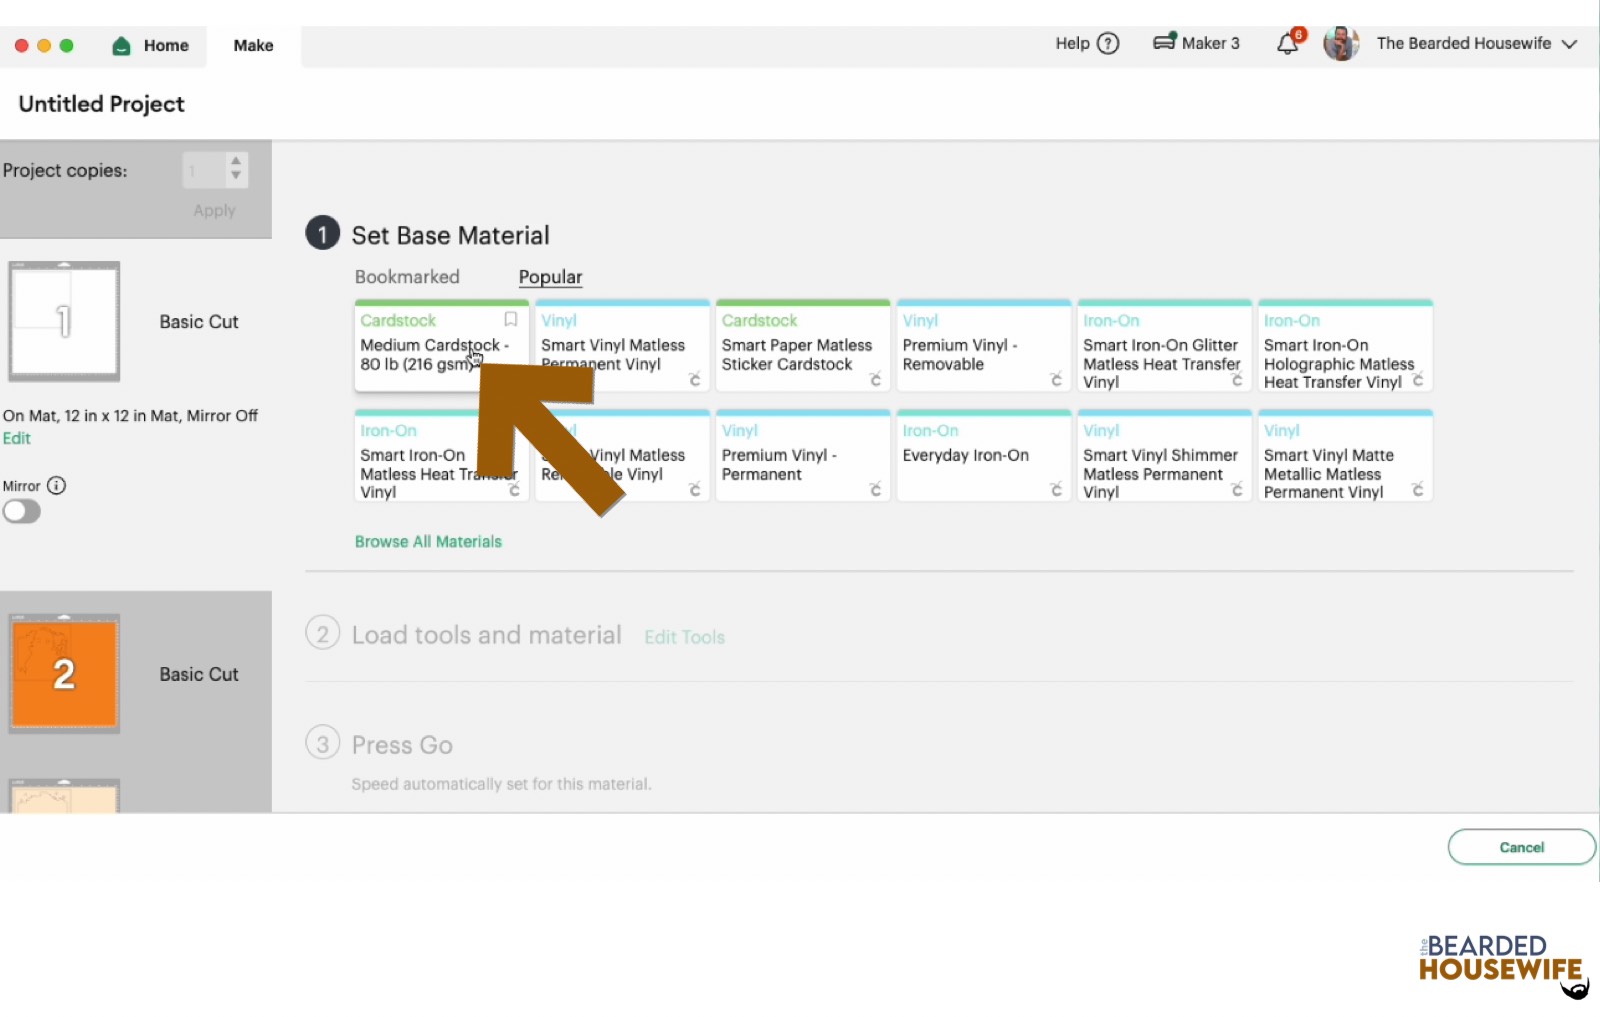Viewport: 1600px width, 1017px height.
Task: Open Help via the question mark icon
Action: click(x=1108, y=43)
